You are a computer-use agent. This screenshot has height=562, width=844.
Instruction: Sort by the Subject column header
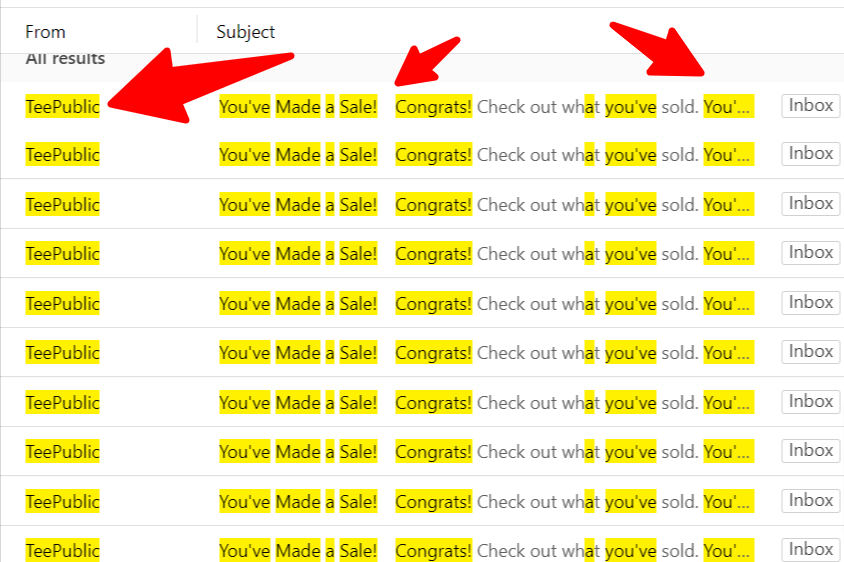click(245, 32)
